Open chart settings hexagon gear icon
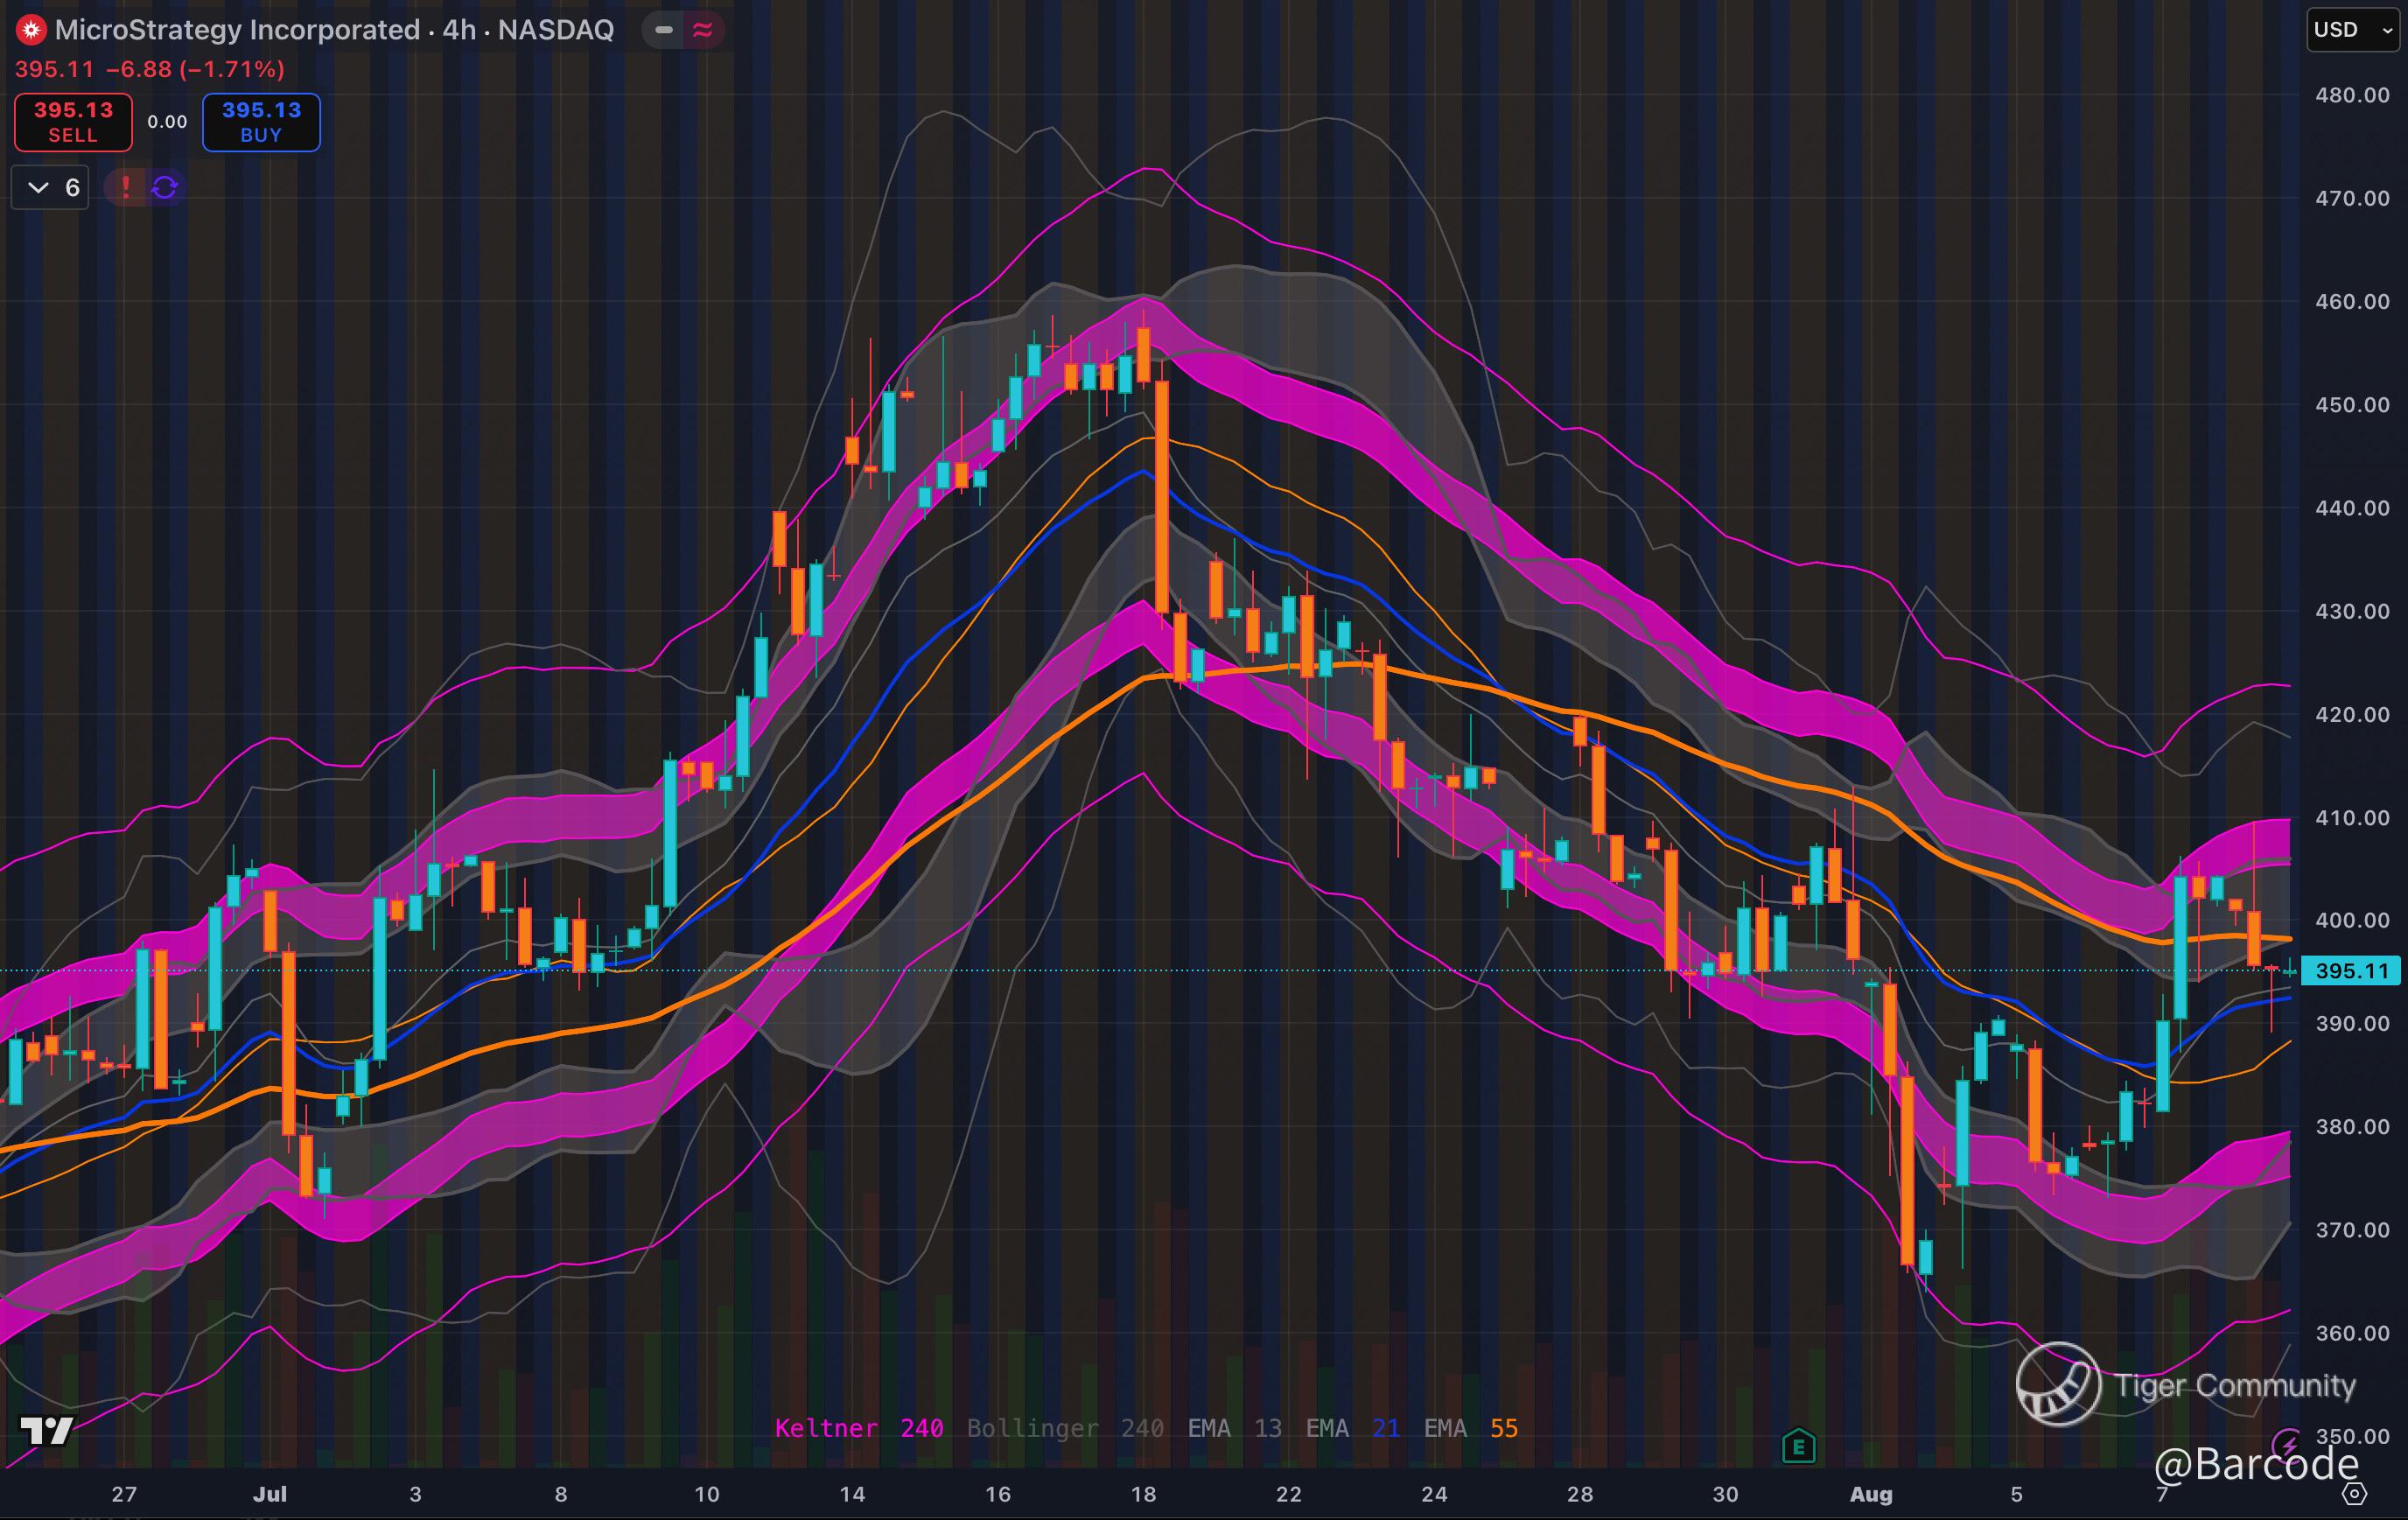Screen dimensions: 2408x1520 click(2355, 1494)
